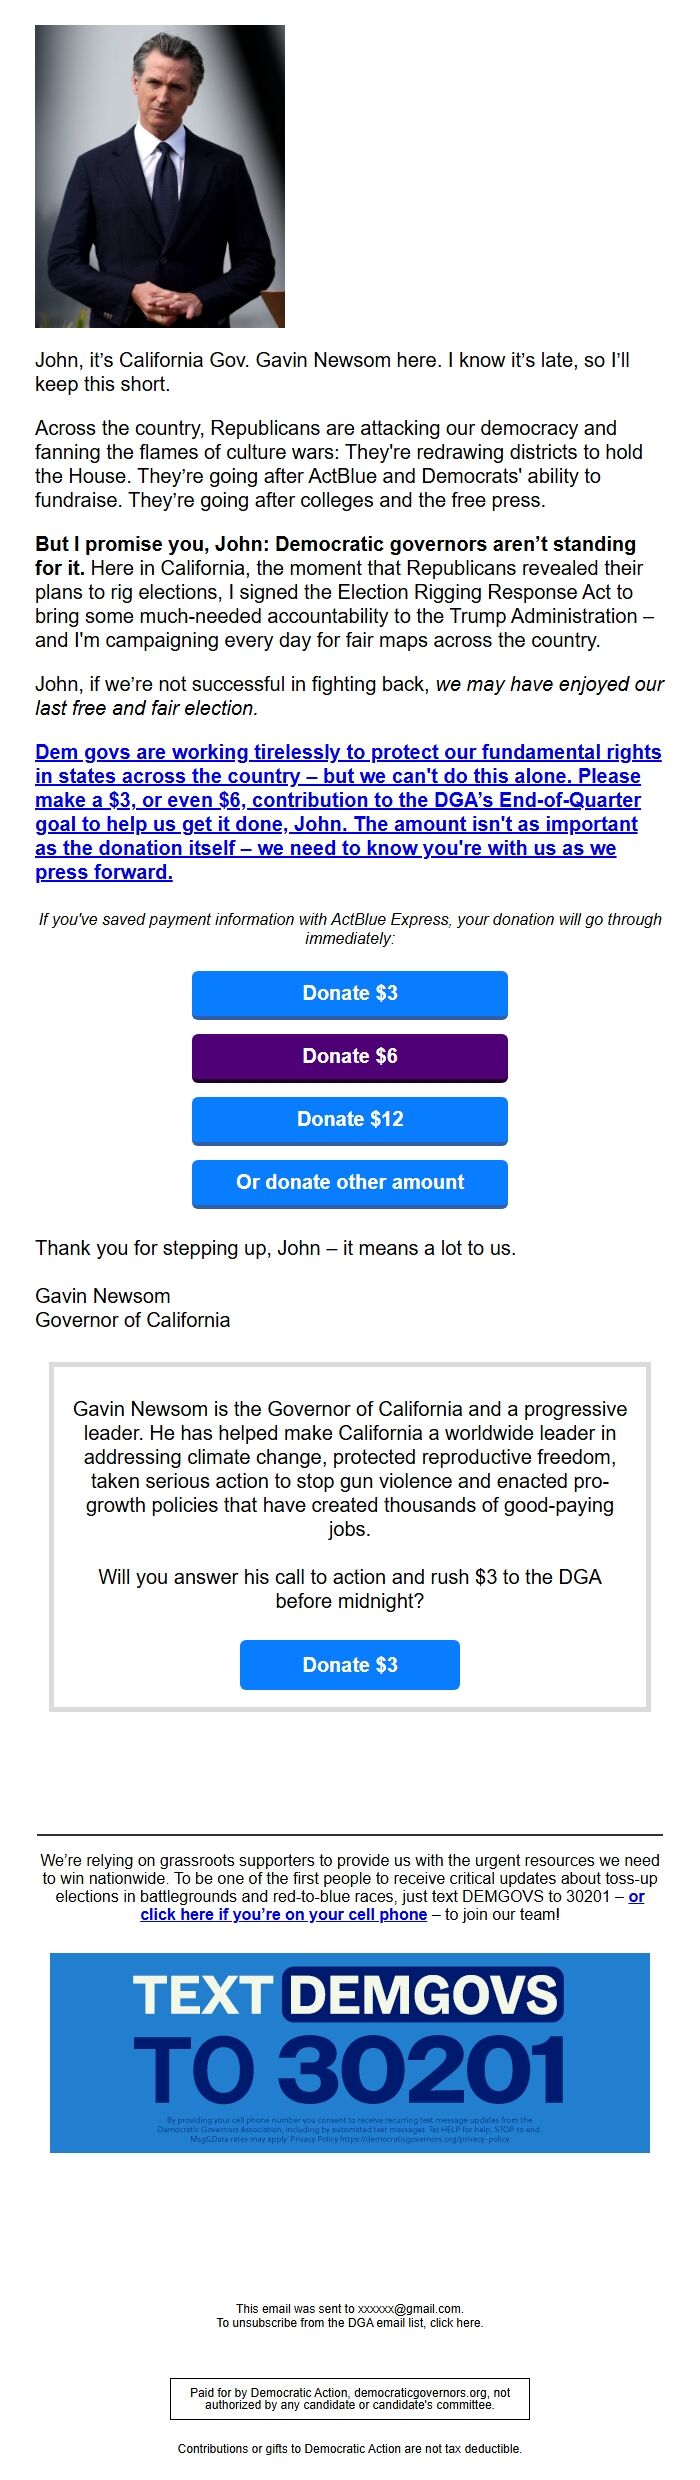Image resolution: width=700 pixels, height=2480 pixels.
Task: Open the 'Dem govs are working tirelessly' link
Action: coord(348,811)
